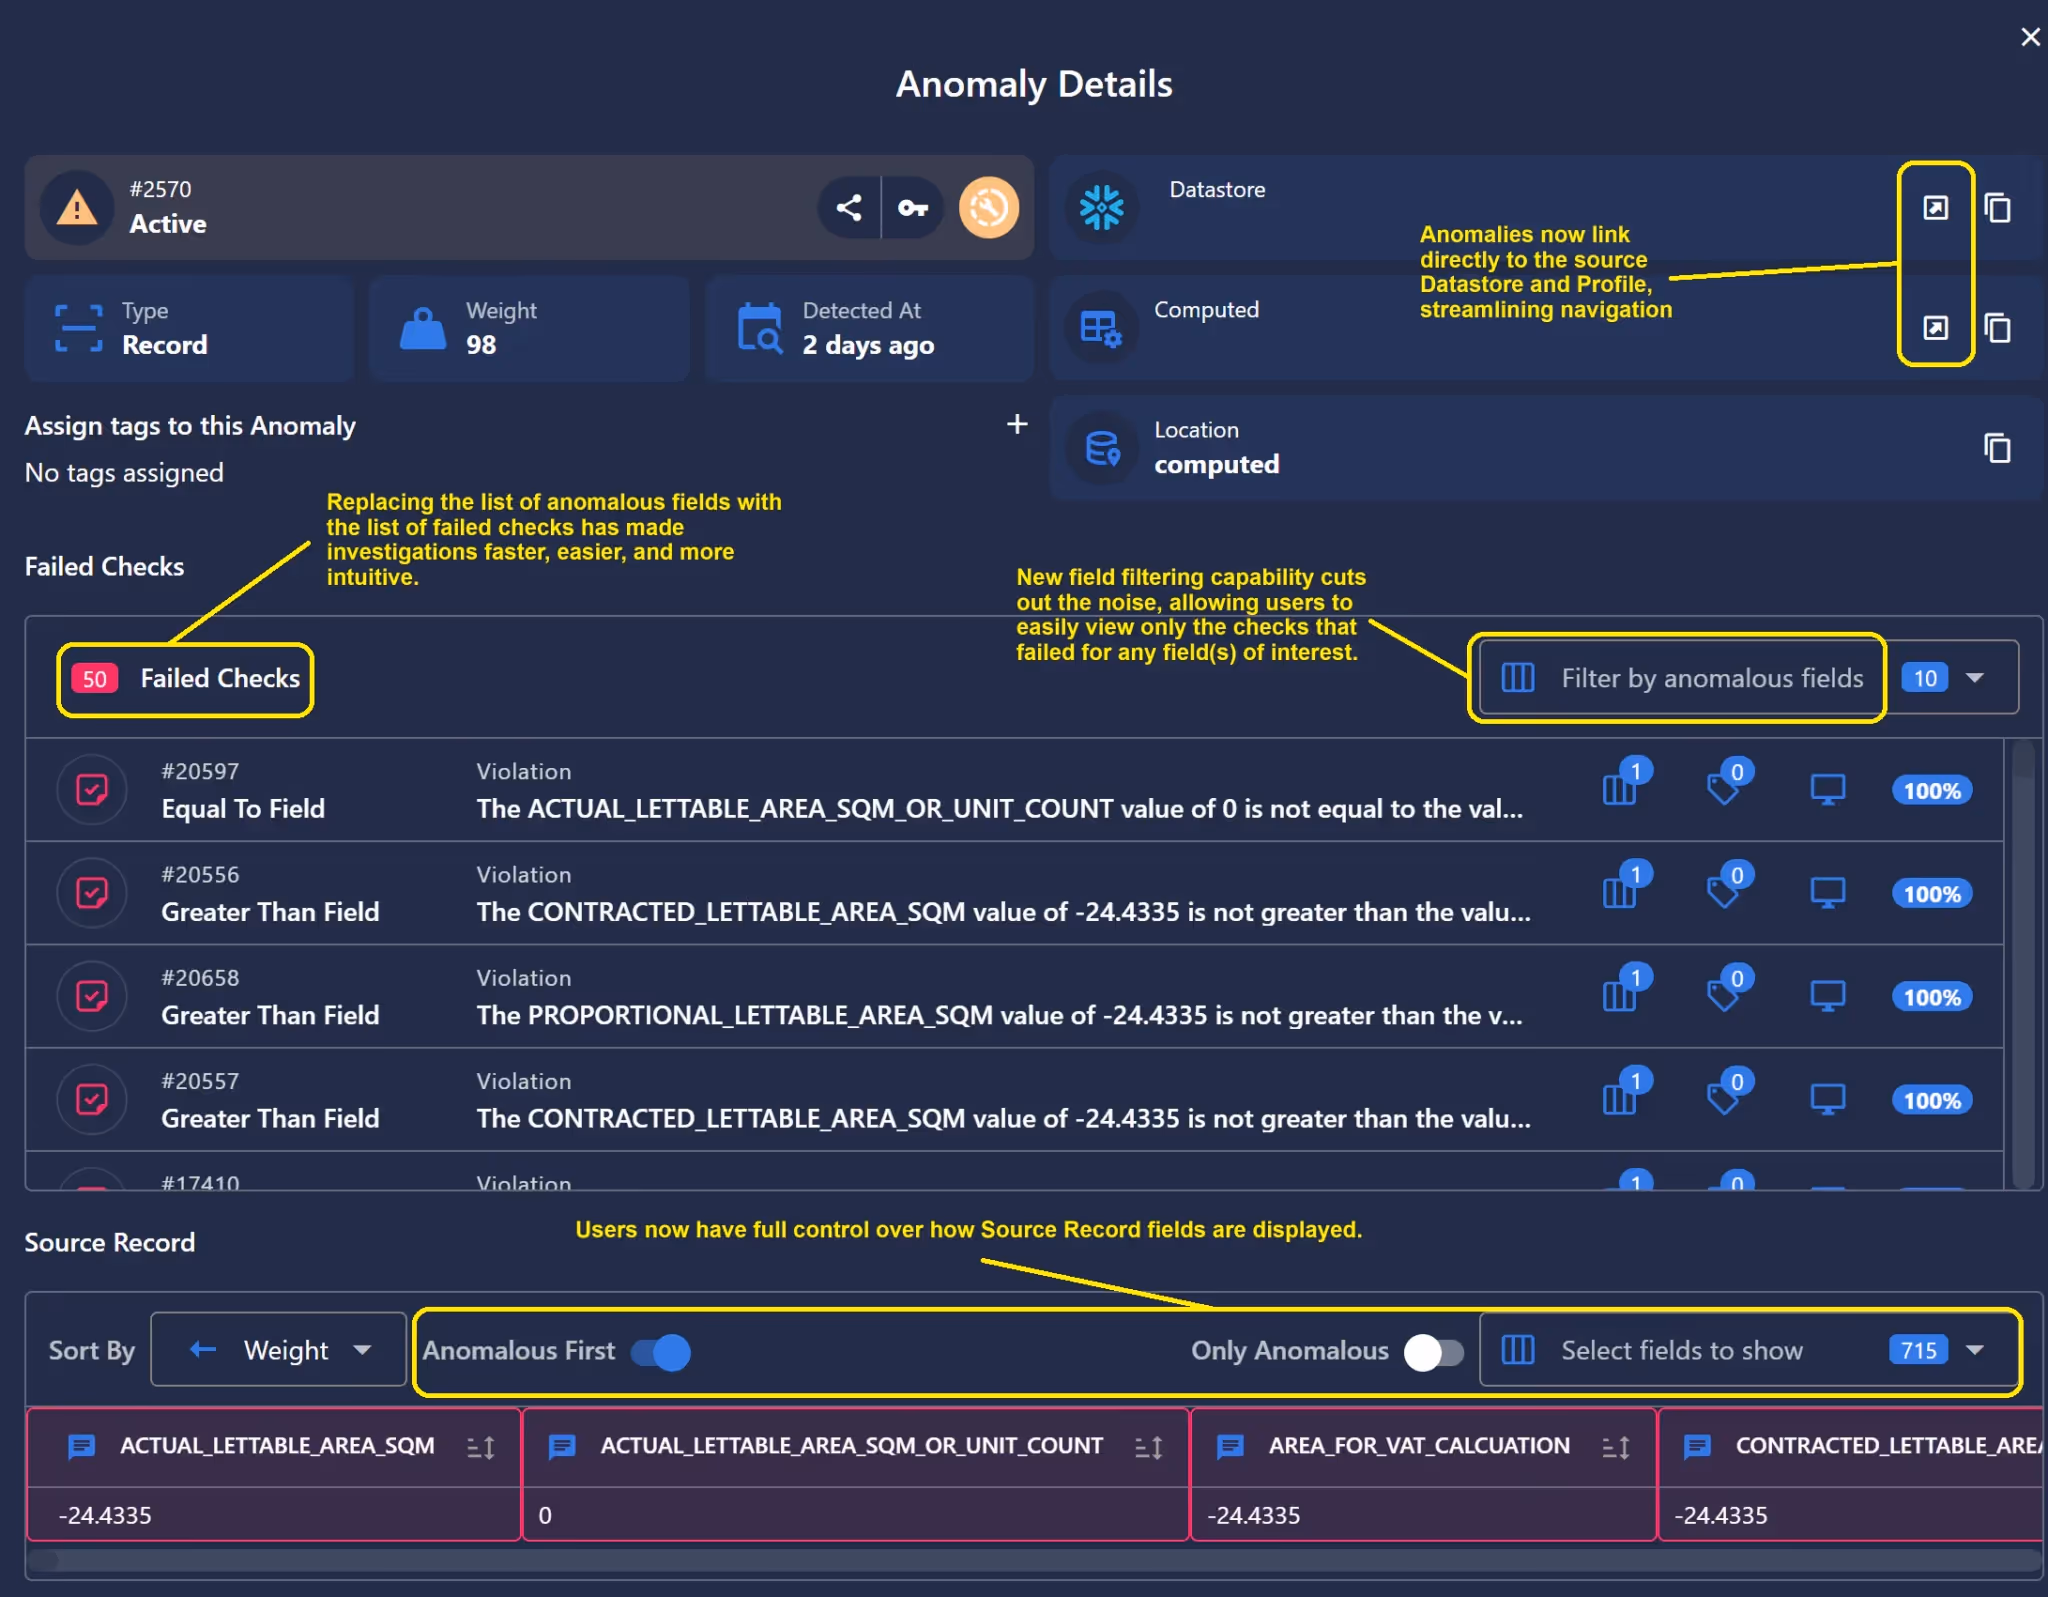Viewport: 2048px width, 1597px height.
Task: Open the Equal To Field check #20597
Action: coord(243,808)
